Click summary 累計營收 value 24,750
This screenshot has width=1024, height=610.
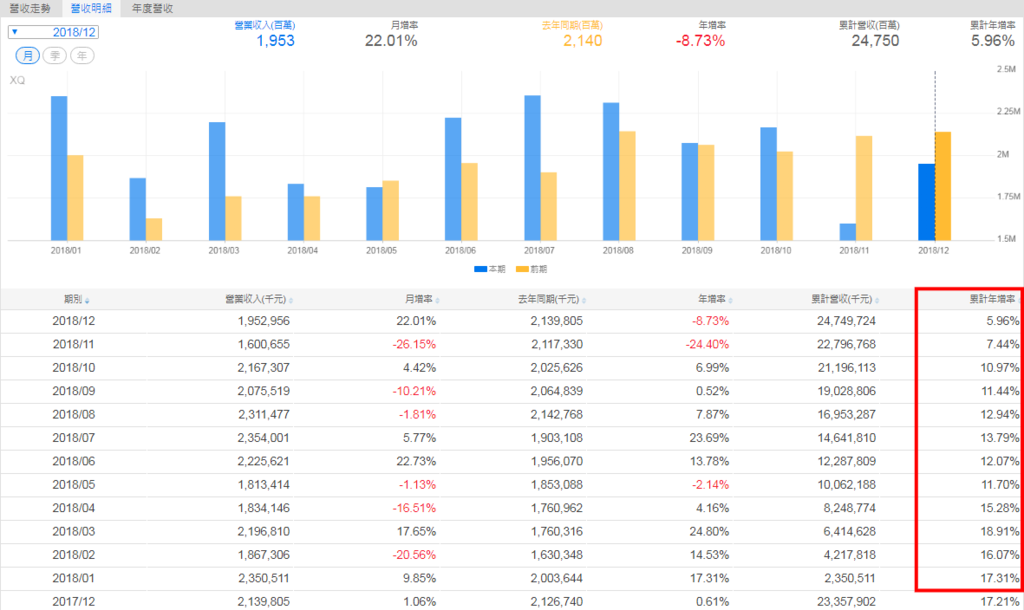pyautogui.click(x=875, y=40)
